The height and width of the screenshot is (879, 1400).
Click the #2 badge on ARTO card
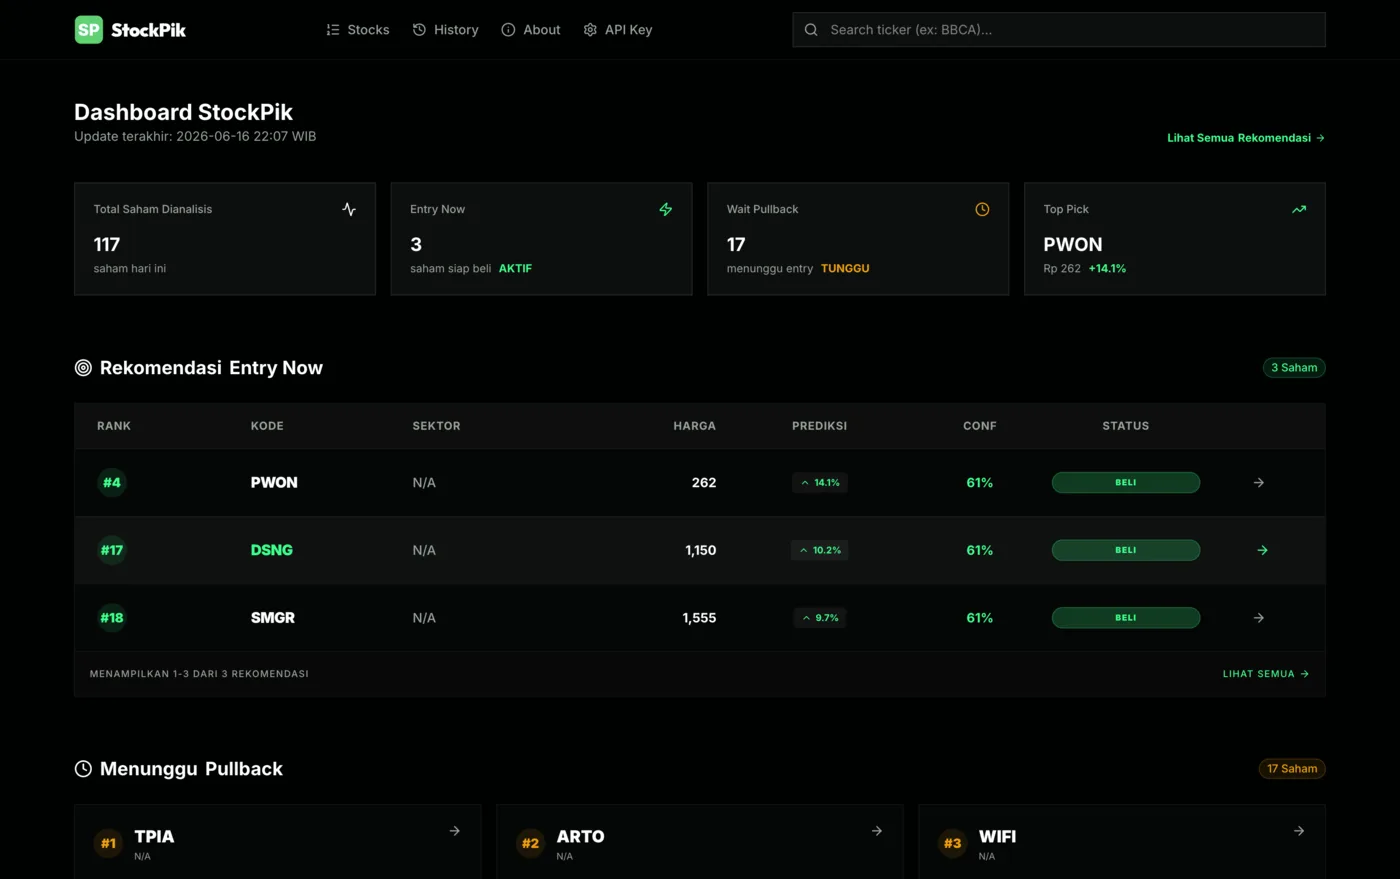click(x=530, y=843)
